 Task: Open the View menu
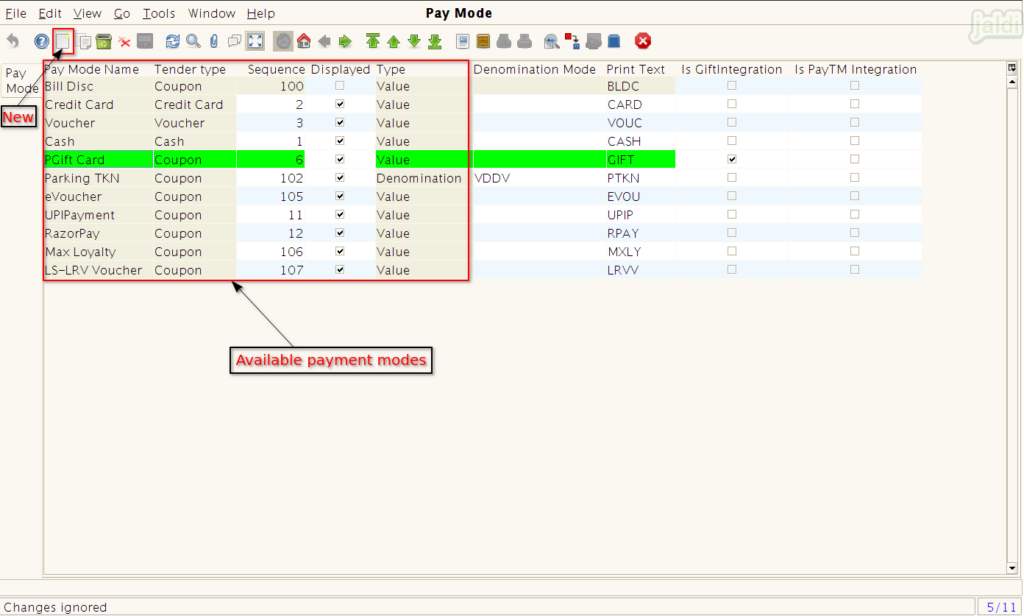pos(87,13)
